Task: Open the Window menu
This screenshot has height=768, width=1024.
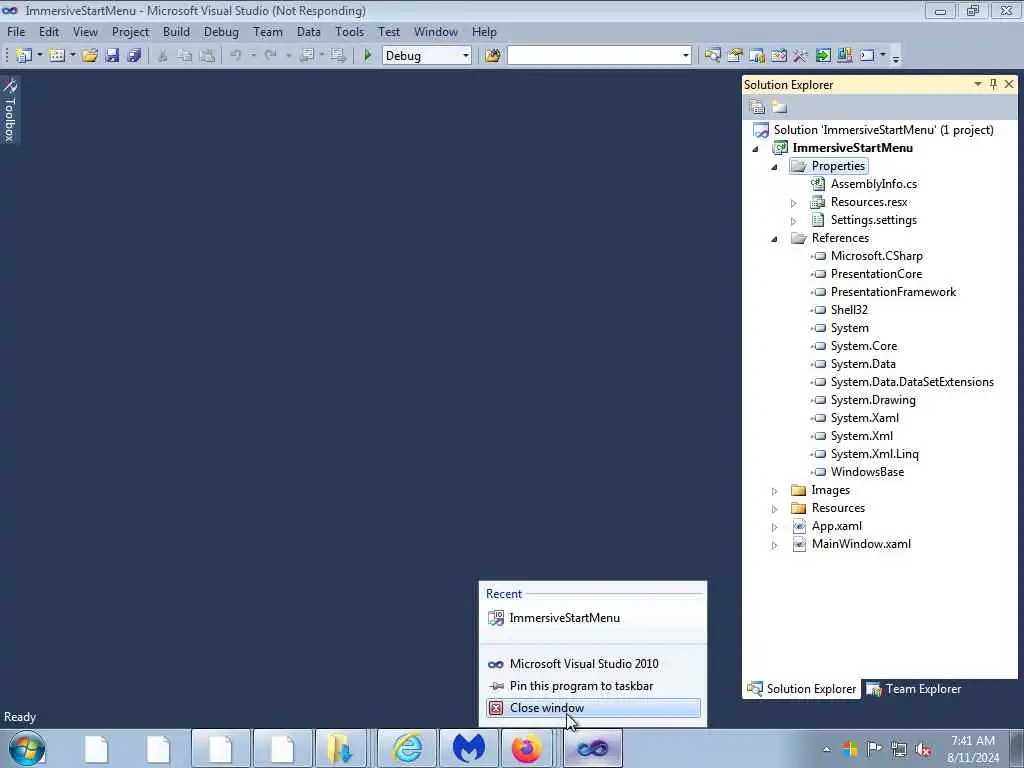Action: coord(436,31)
